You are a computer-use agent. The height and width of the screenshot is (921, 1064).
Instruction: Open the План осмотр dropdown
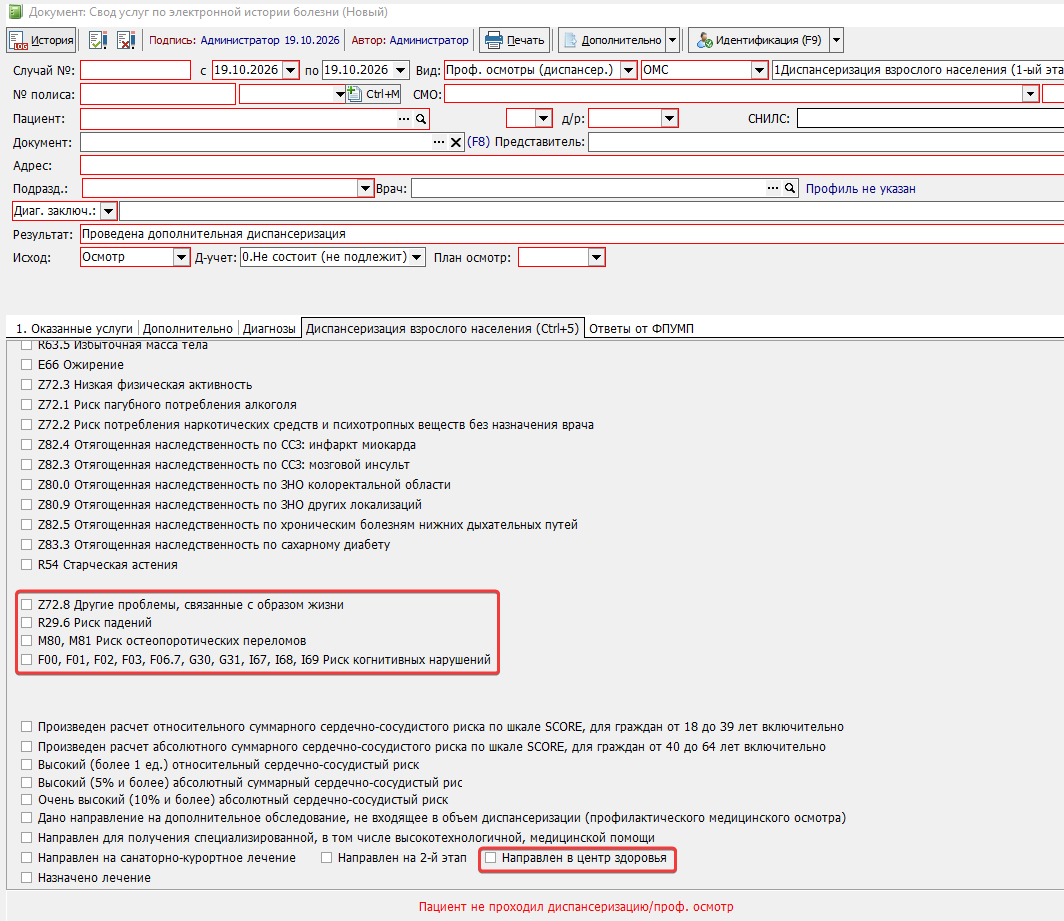[x=596, y=257]
